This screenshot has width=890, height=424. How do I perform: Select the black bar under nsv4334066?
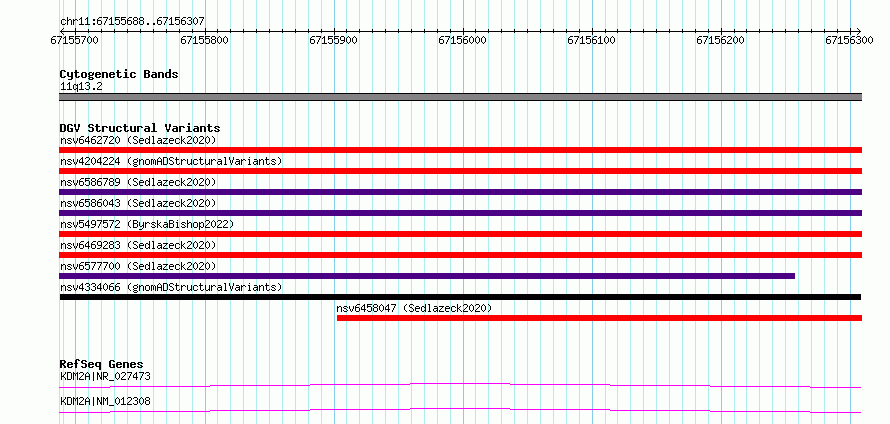coord(460,297)
